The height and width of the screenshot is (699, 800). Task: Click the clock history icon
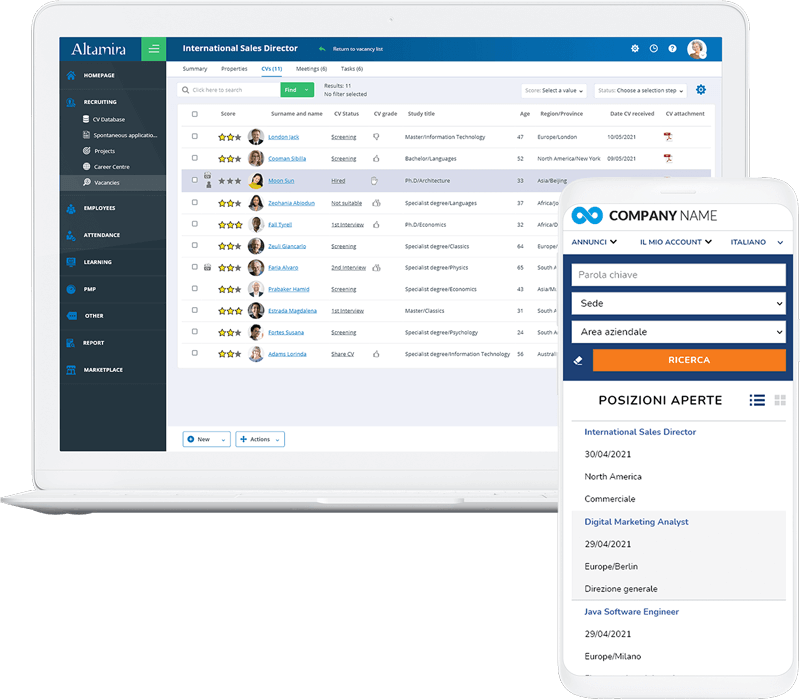[x=654, y=48]
